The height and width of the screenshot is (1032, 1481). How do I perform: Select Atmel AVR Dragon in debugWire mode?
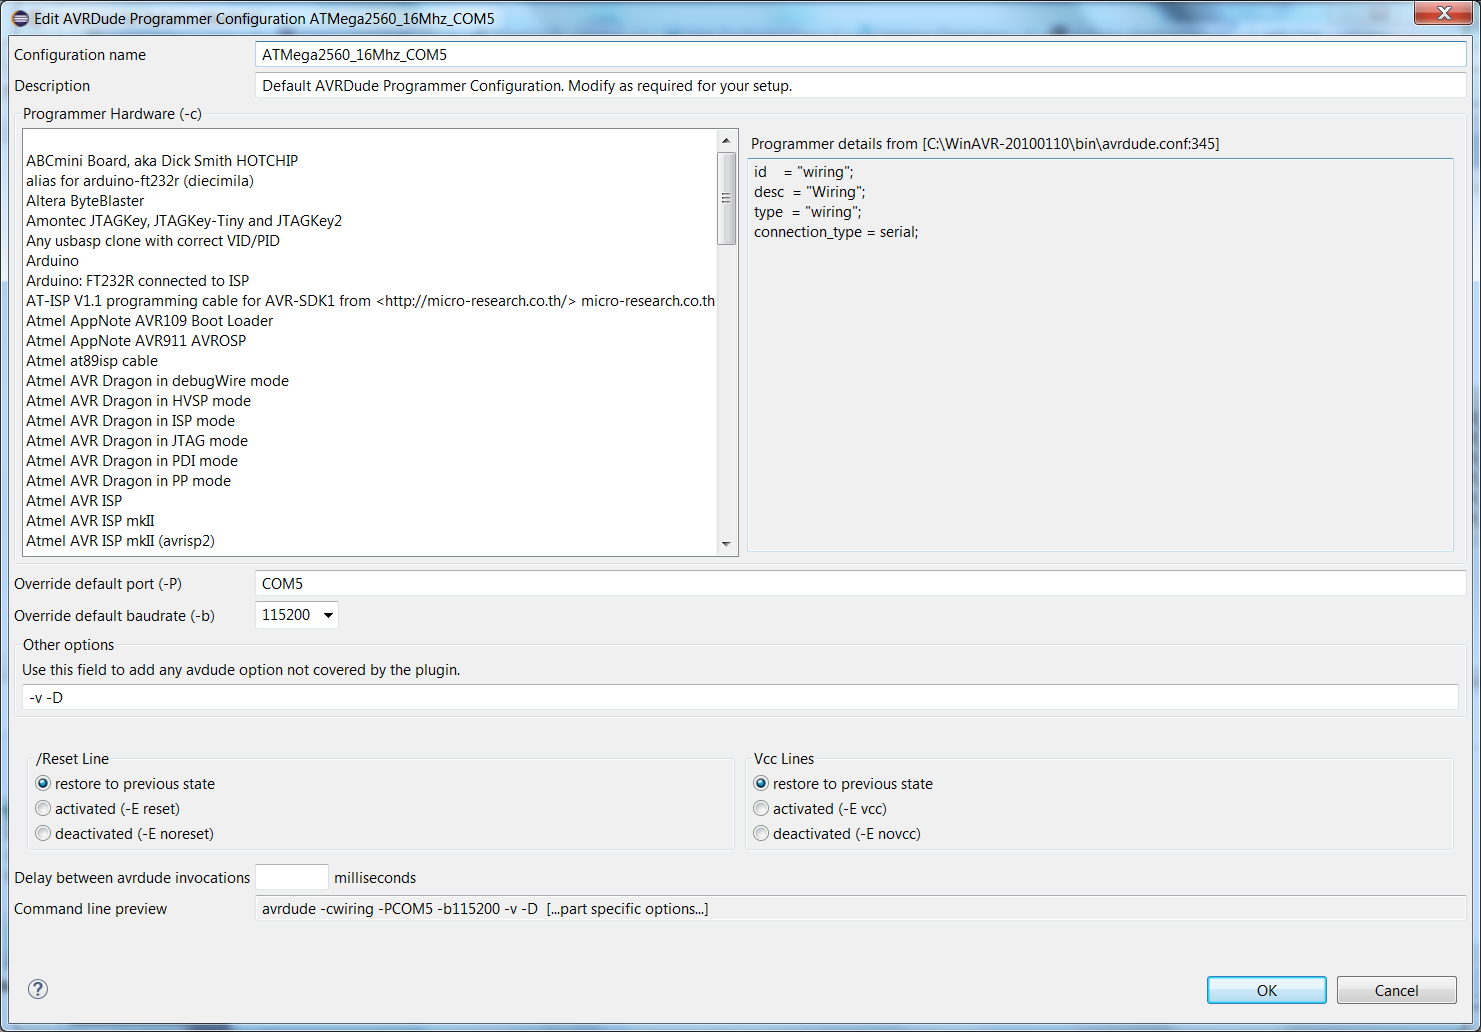coord(158,381)
